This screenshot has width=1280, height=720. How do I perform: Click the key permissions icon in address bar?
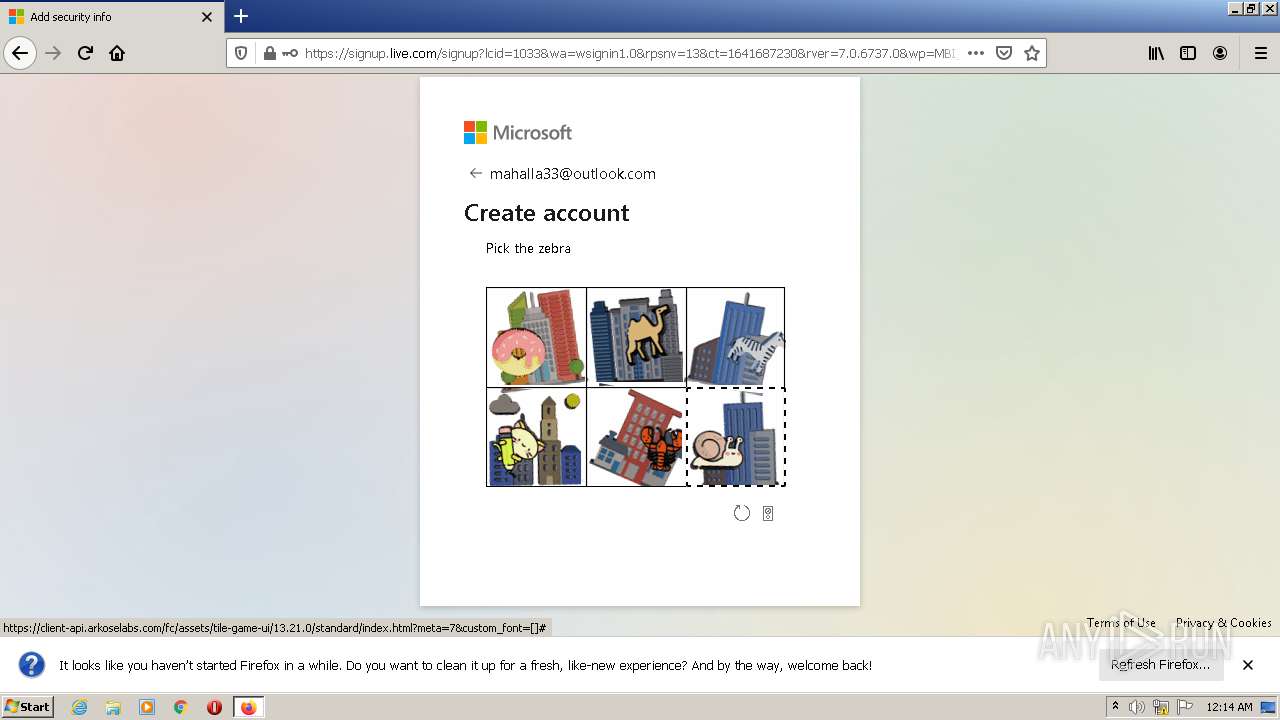pos(289,53)
